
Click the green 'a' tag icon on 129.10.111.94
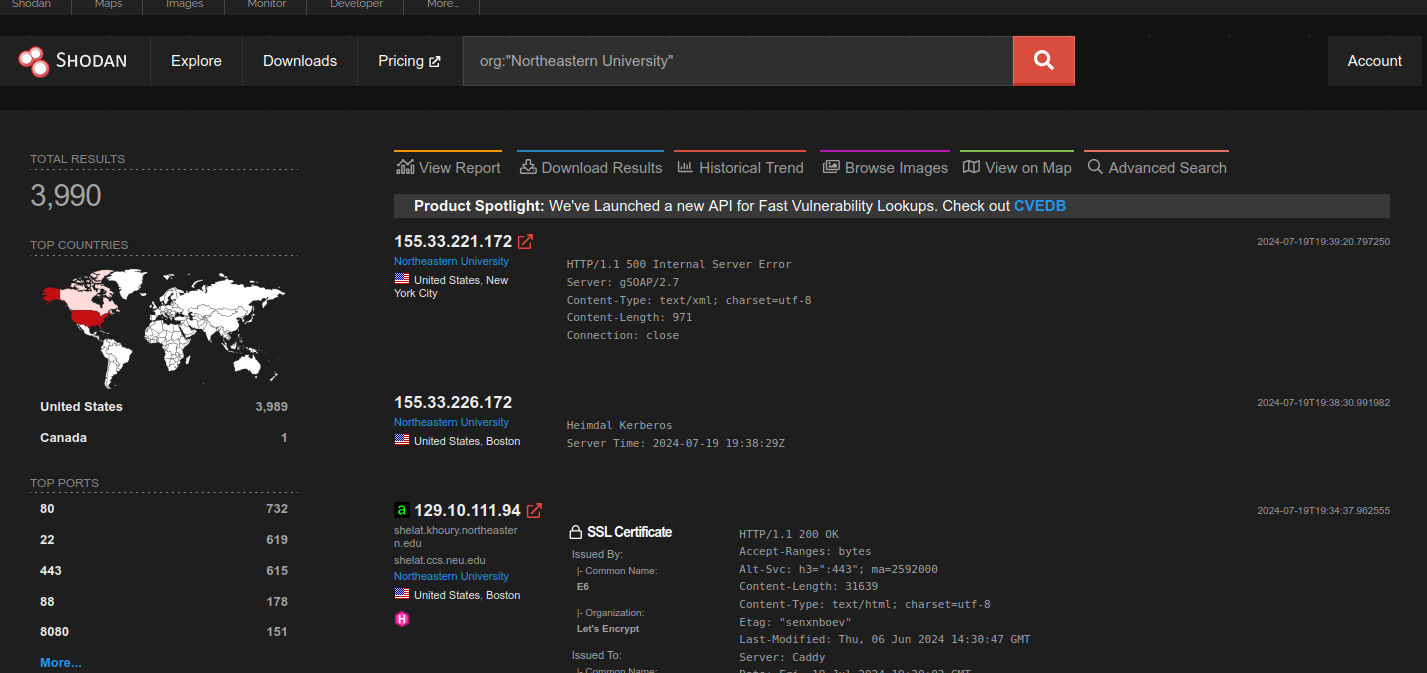pyautogui.click(x=401, y=510)
